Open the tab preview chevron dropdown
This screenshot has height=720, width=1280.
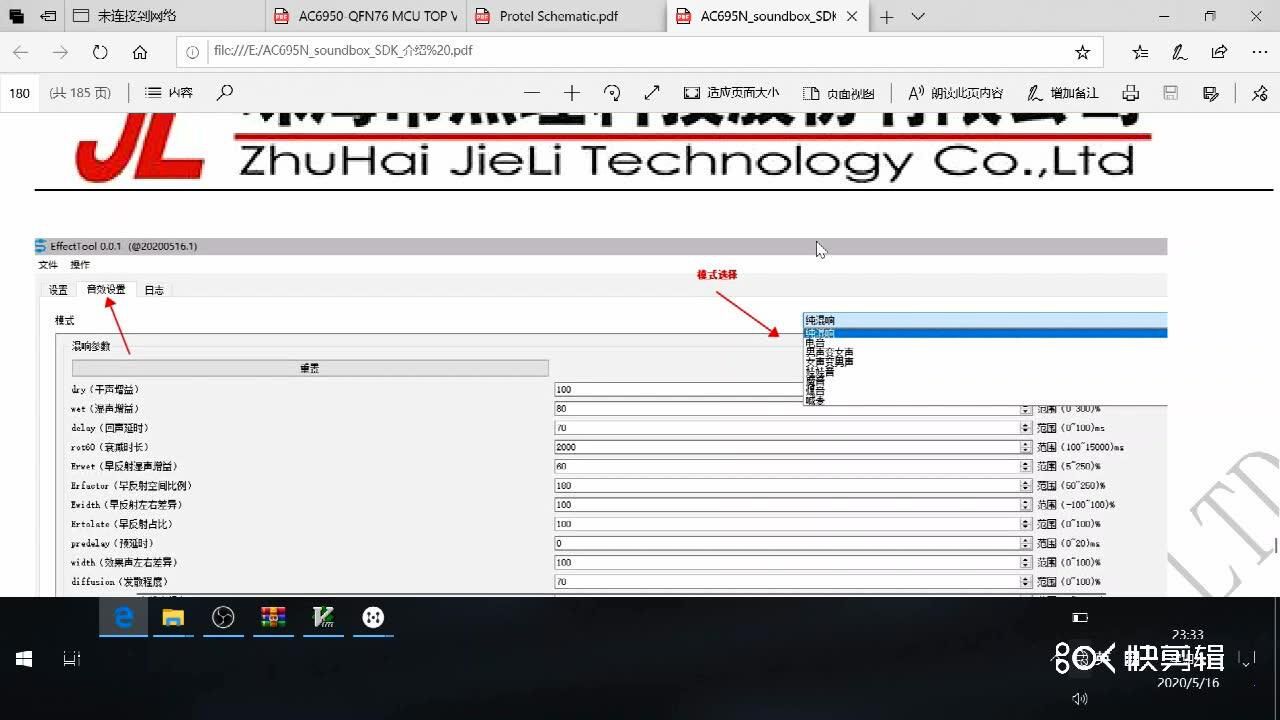click(x=918, y=16)
